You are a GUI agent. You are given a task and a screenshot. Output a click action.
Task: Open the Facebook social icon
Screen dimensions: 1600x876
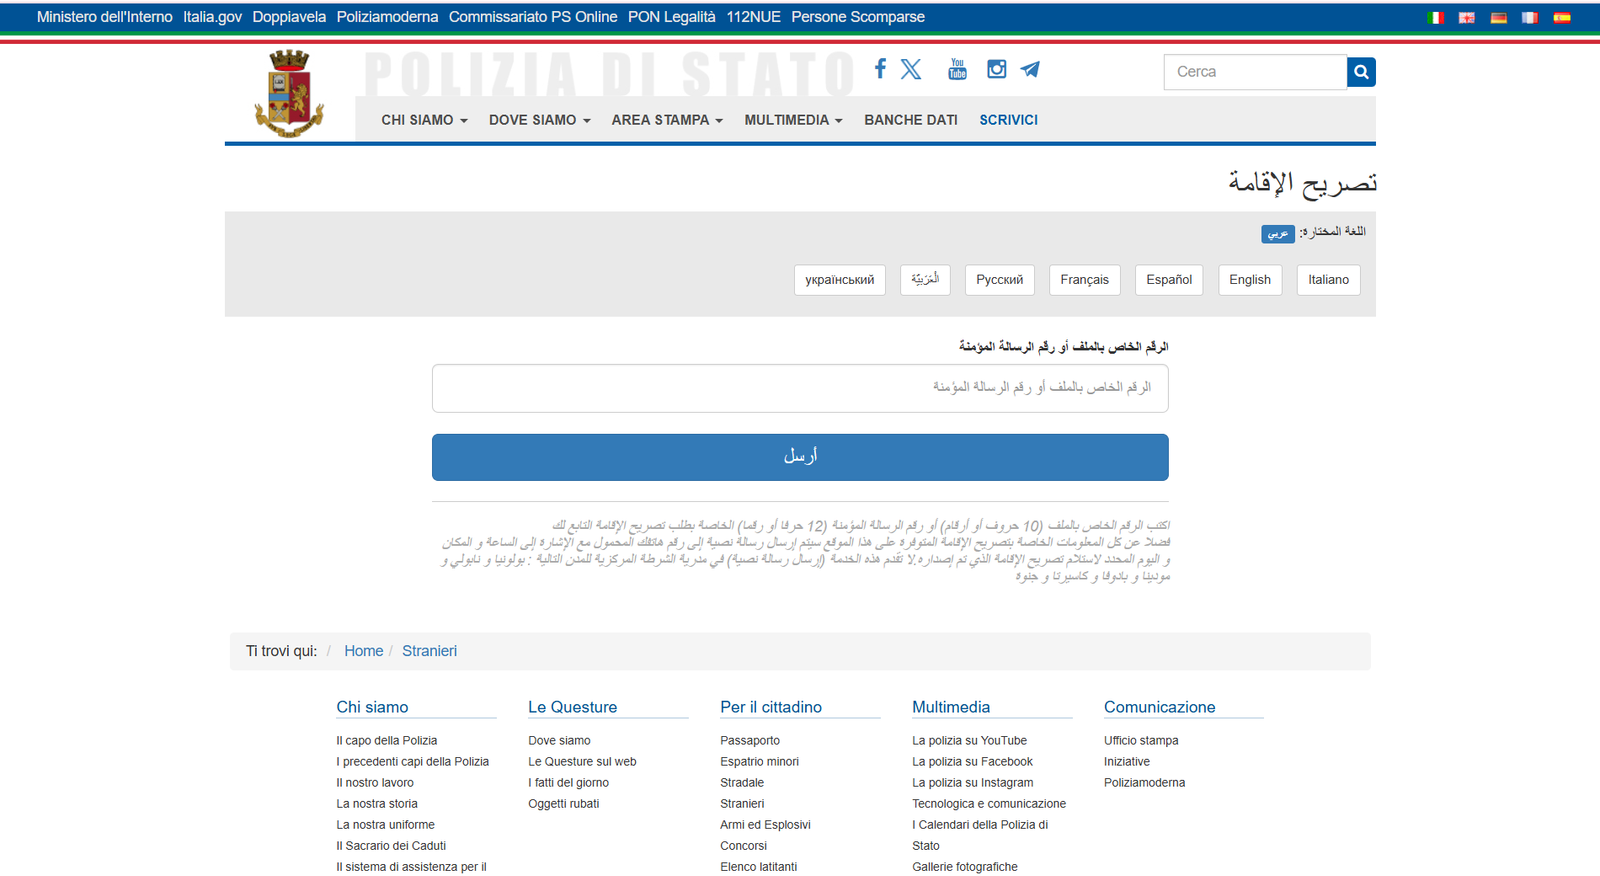pos(880,69)
